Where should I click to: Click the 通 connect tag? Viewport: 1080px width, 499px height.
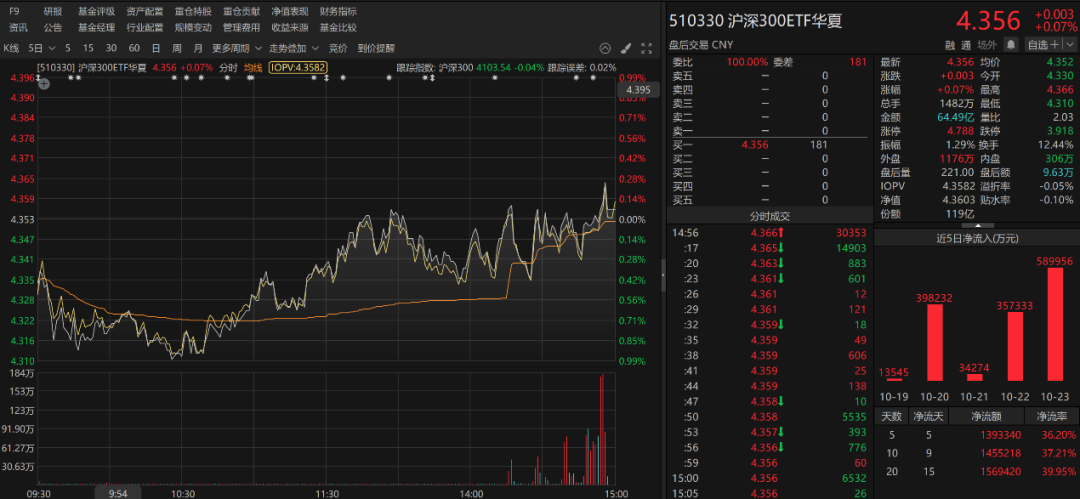tap(966, 45)
